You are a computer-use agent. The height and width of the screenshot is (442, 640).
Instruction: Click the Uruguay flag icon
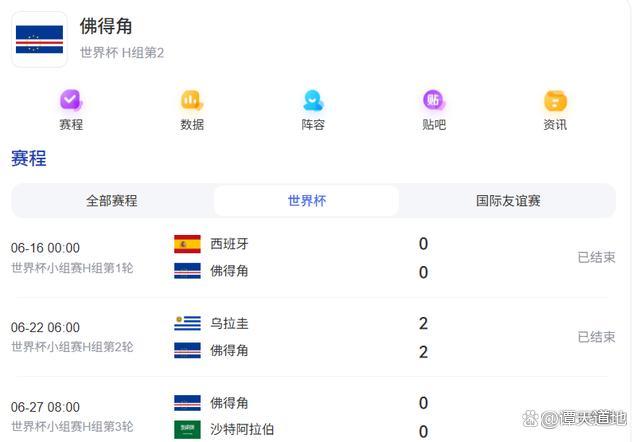click(x=187, y=323)
